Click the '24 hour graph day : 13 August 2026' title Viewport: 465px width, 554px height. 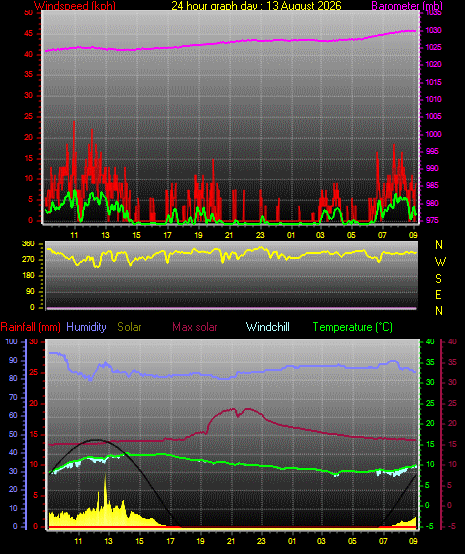(x=257, y=5)
